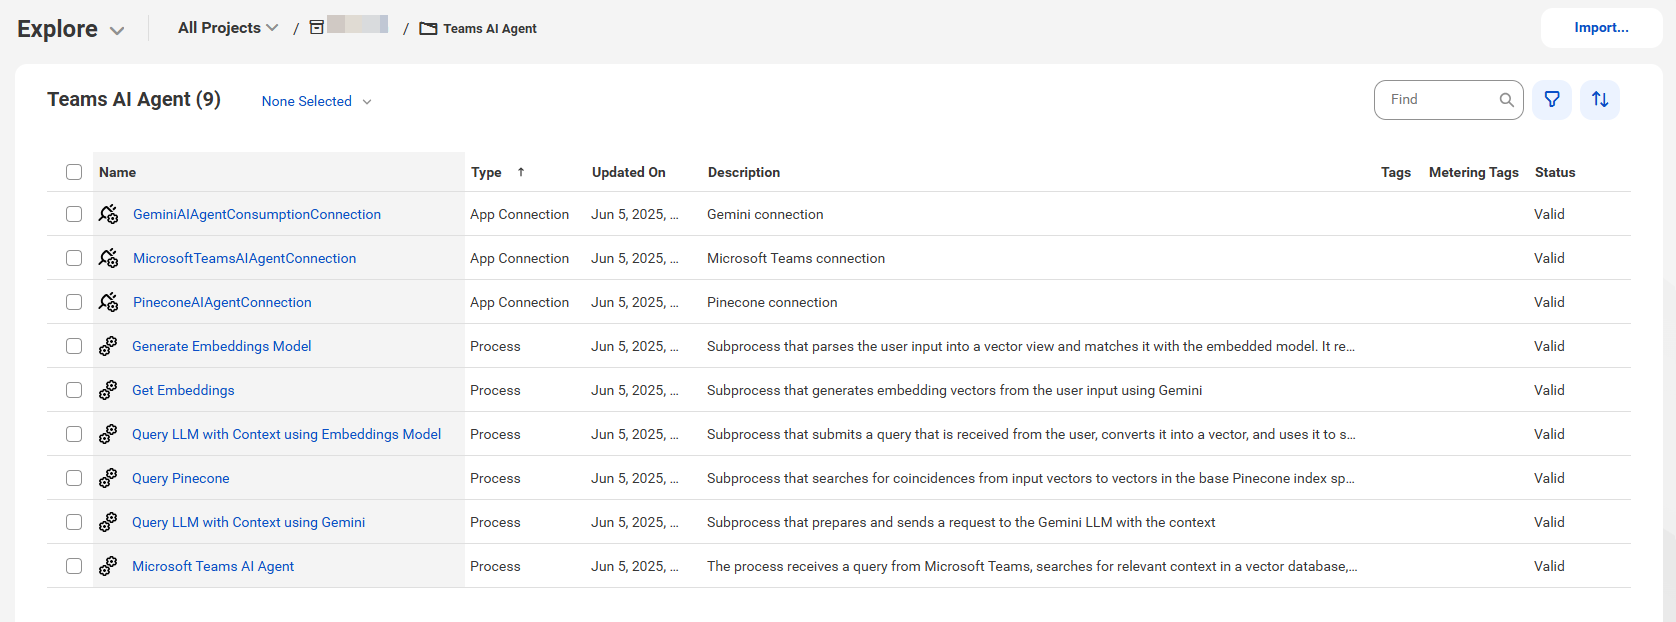The image size is (1676, 622).
Task: Click the Query LLM with Context using Embeddings Model icon
Action: coord(108,434)
